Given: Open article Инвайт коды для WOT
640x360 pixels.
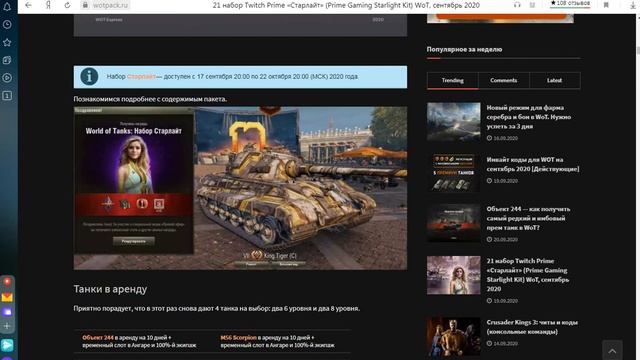Looking at the screenshot, I should point(532,164).
